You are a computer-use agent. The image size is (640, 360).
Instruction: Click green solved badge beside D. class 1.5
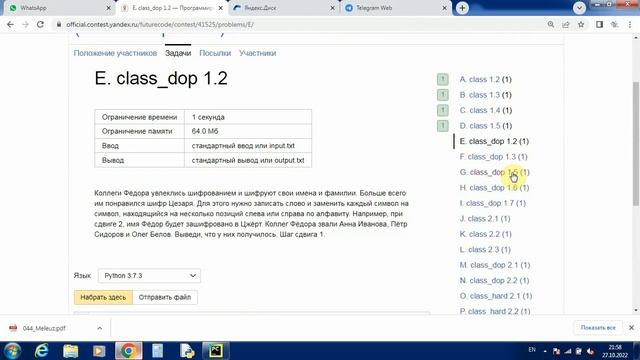pos(442,126)
